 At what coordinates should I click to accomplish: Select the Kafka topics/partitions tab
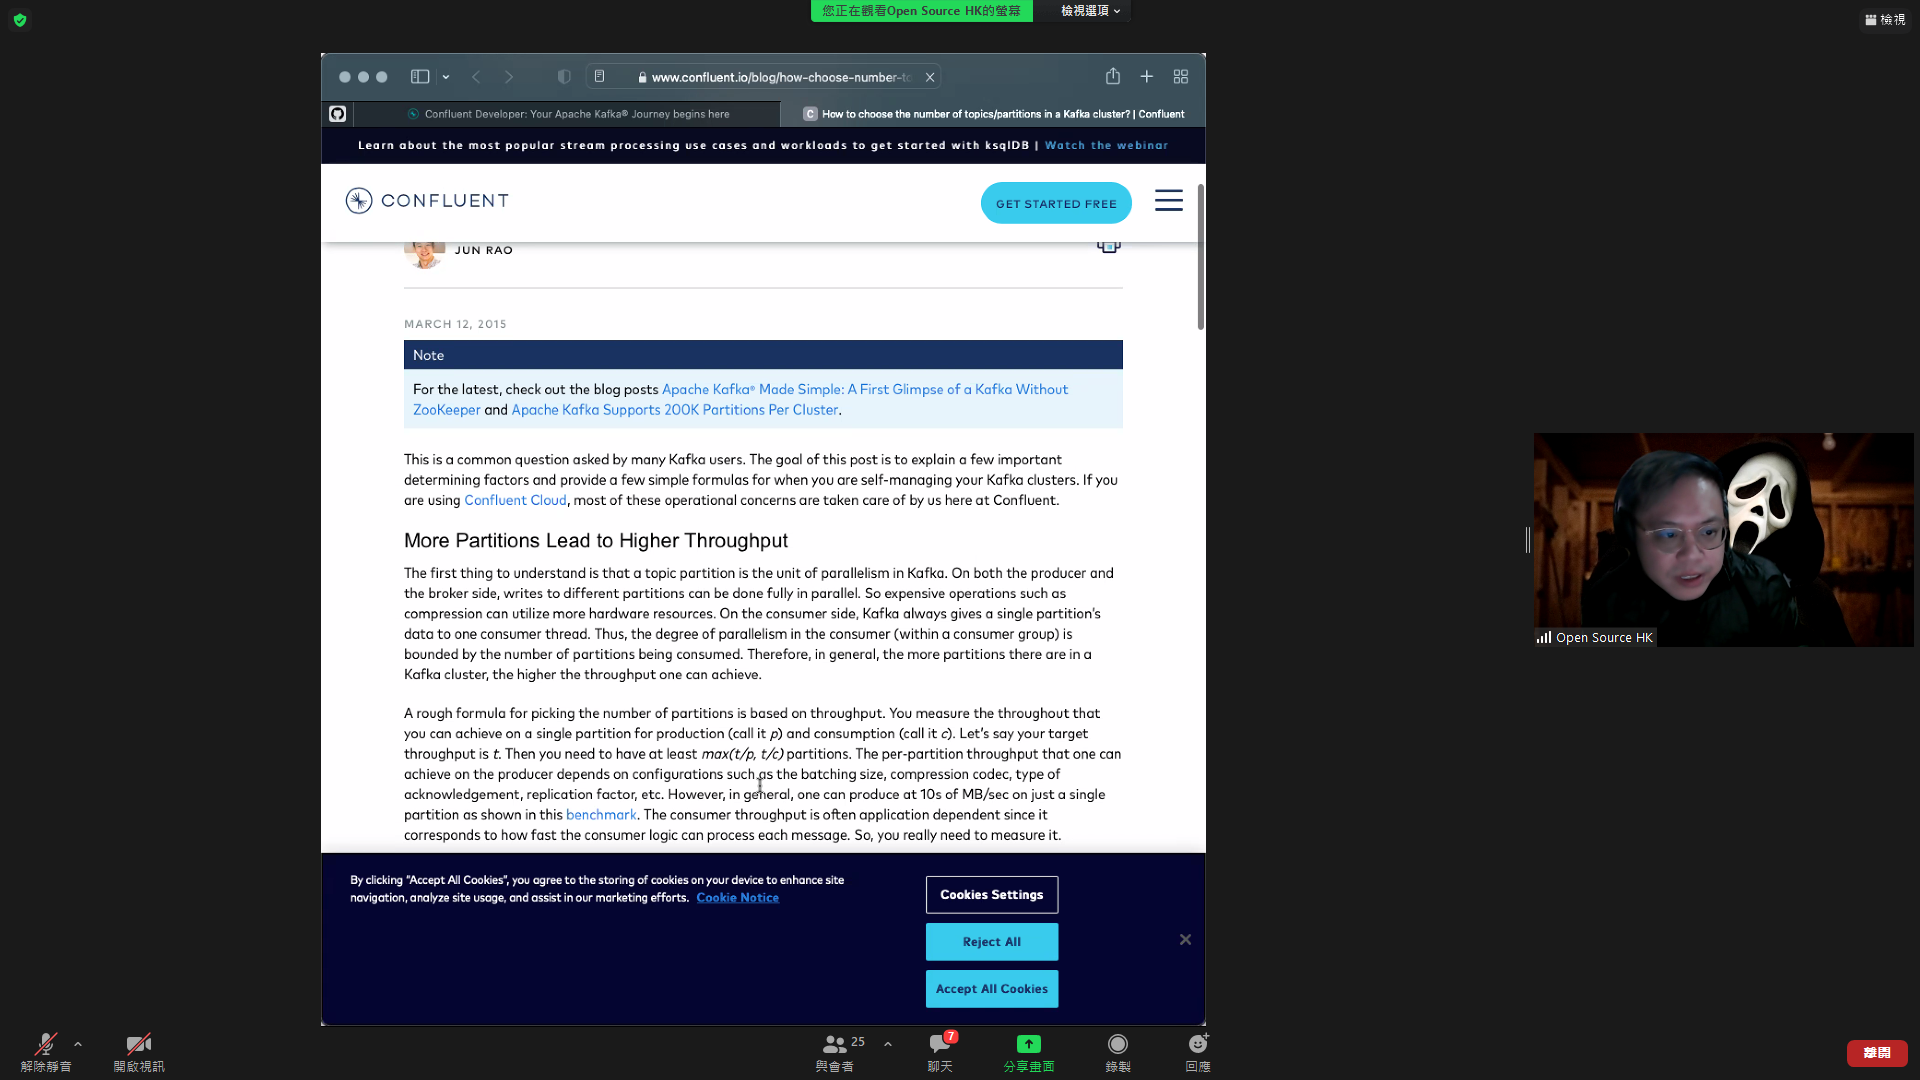coord(993,114)
